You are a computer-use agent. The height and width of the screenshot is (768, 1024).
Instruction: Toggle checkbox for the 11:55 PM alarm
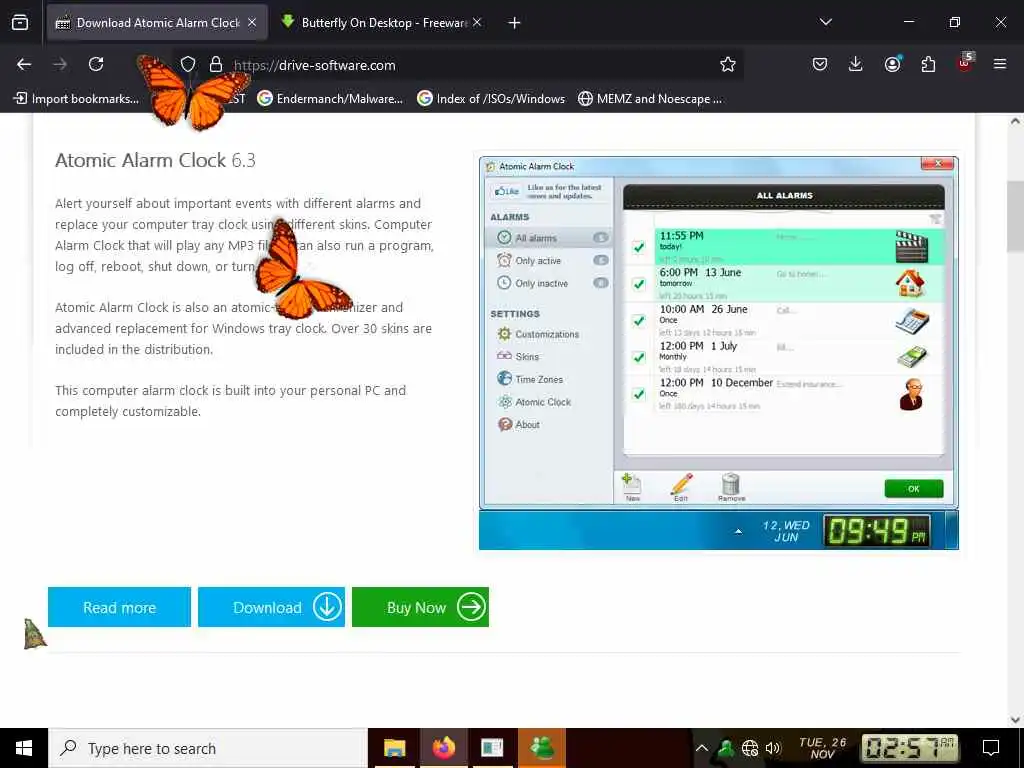(x=639, y=247)
